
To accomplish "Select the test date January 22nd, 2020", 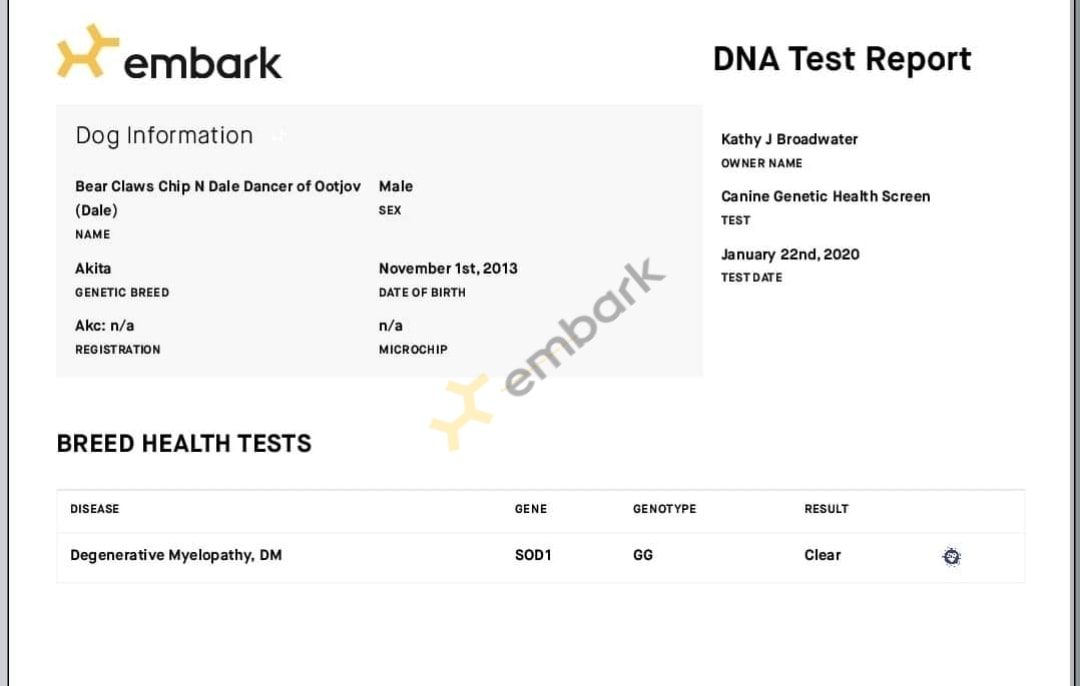I will 790,254.
